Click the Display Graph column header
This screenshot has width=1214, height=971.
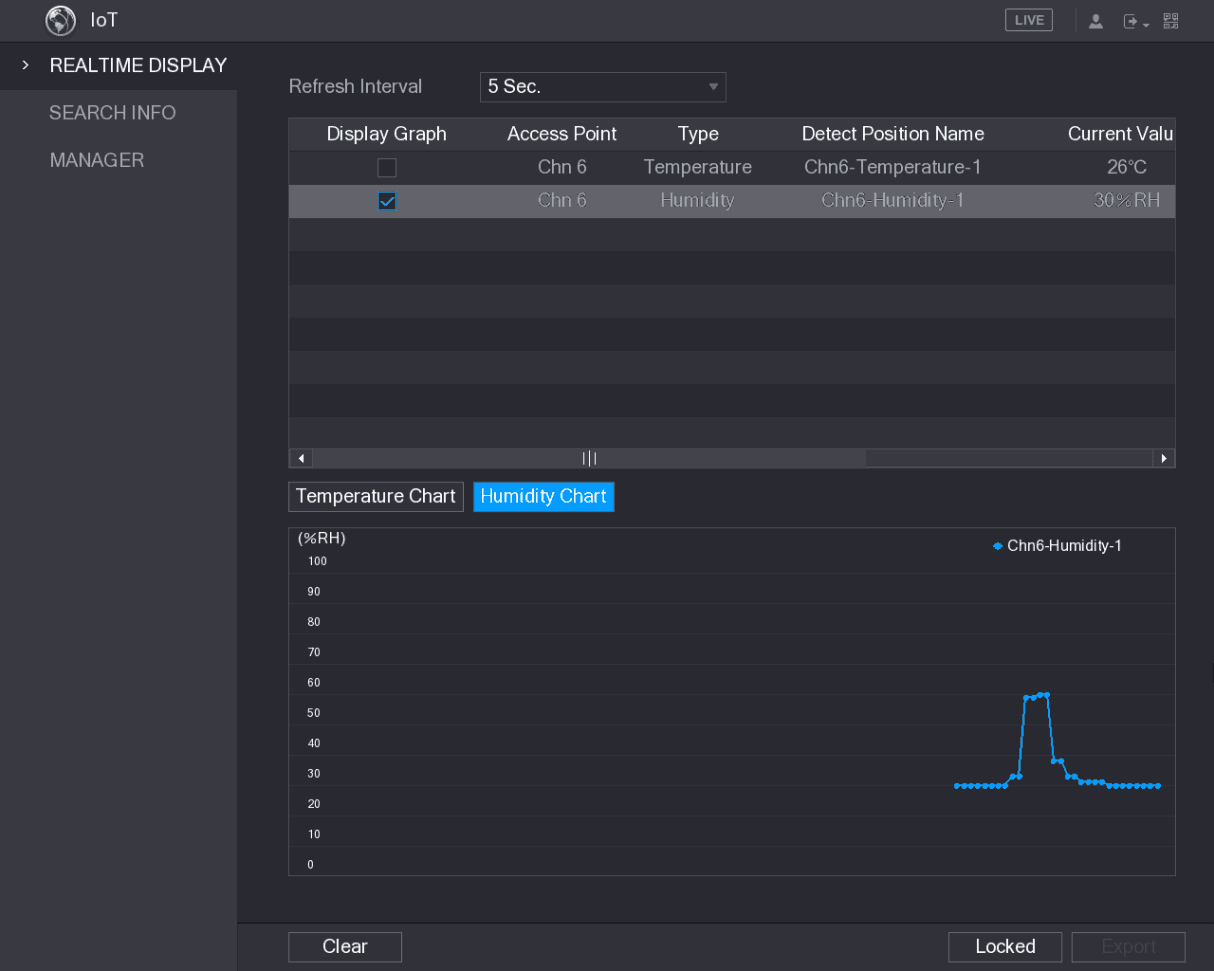pyautogui.click(x=387, y=134)
